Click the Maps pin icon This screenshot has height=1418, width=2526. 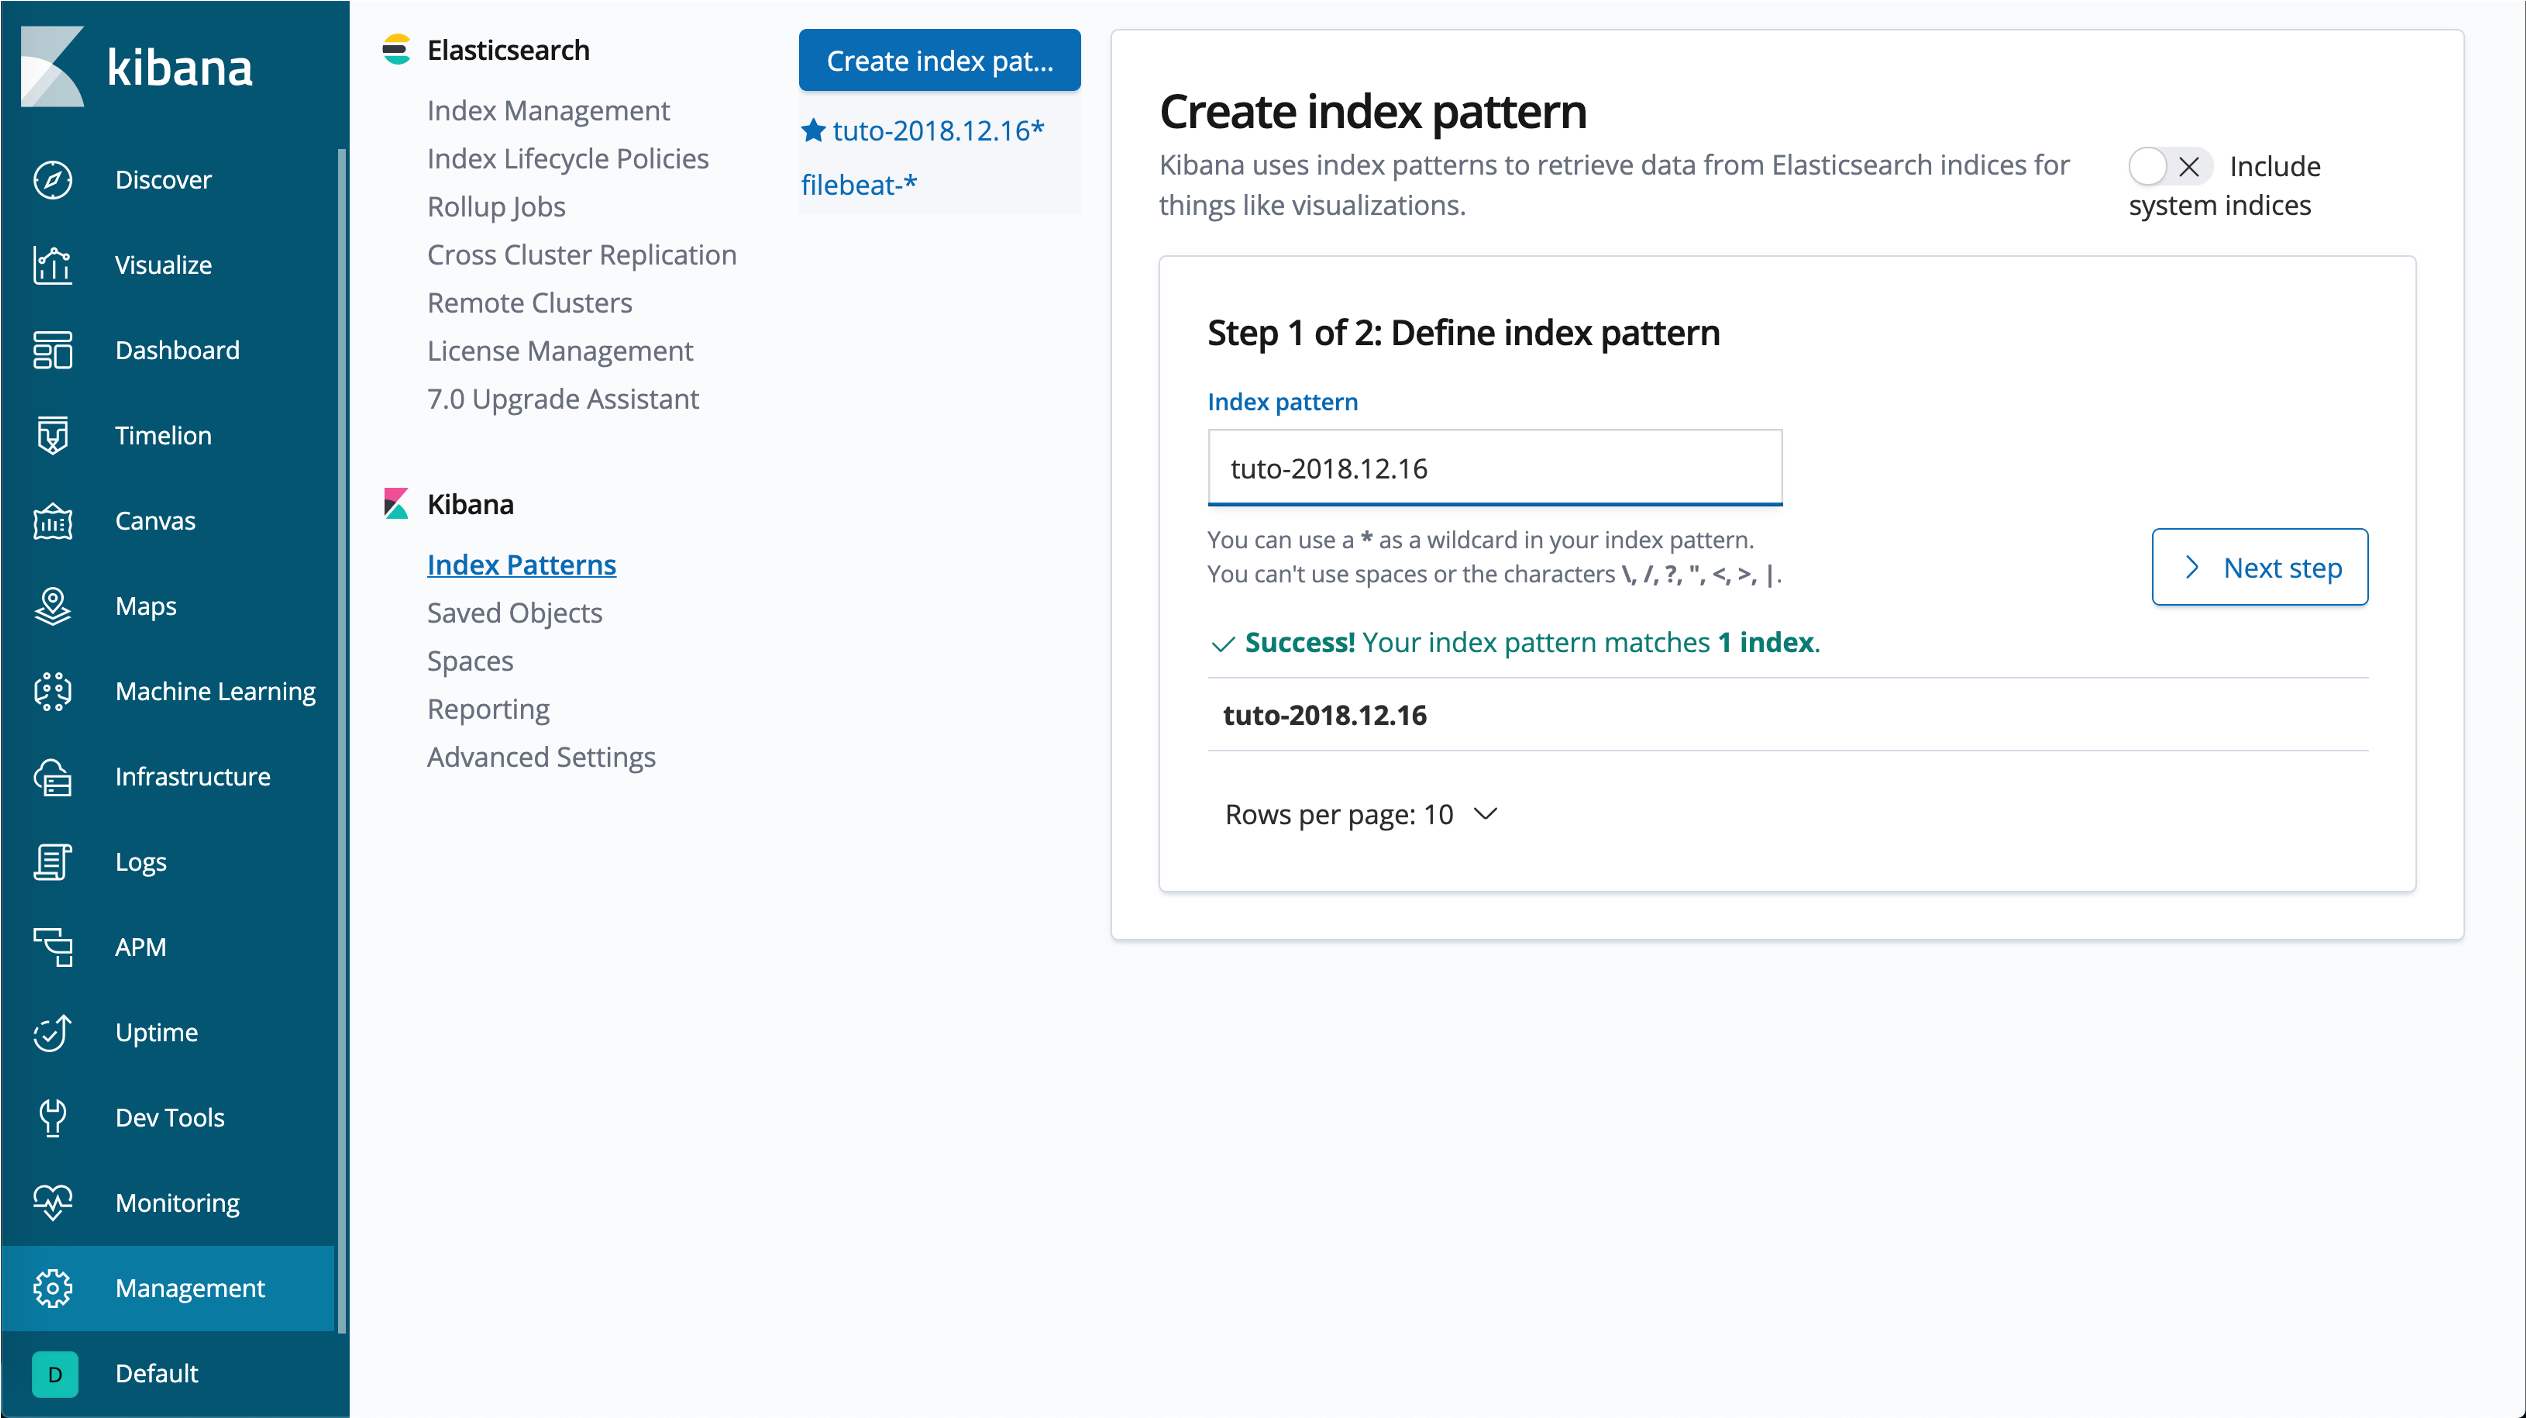52,606
